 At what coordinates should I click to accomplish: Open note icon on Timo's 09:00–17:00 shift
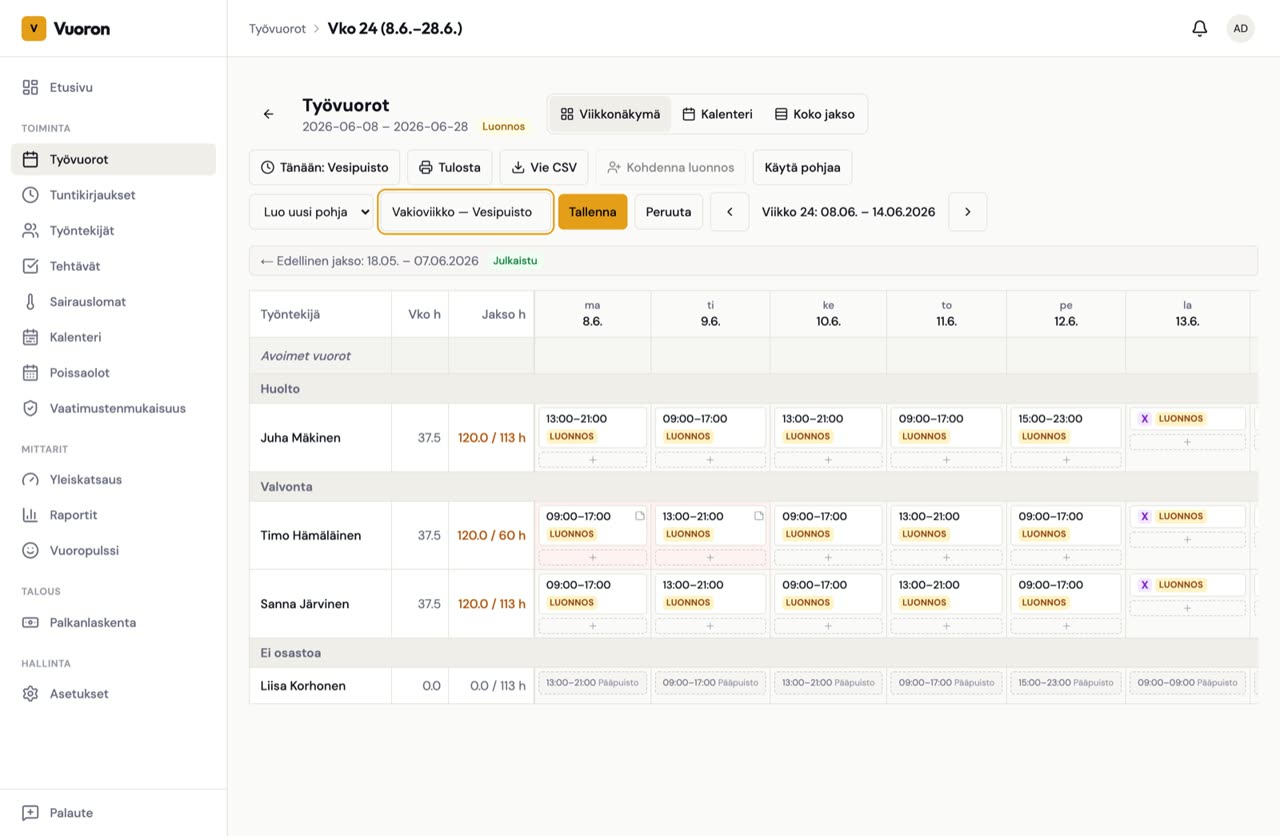click(639, 516)
